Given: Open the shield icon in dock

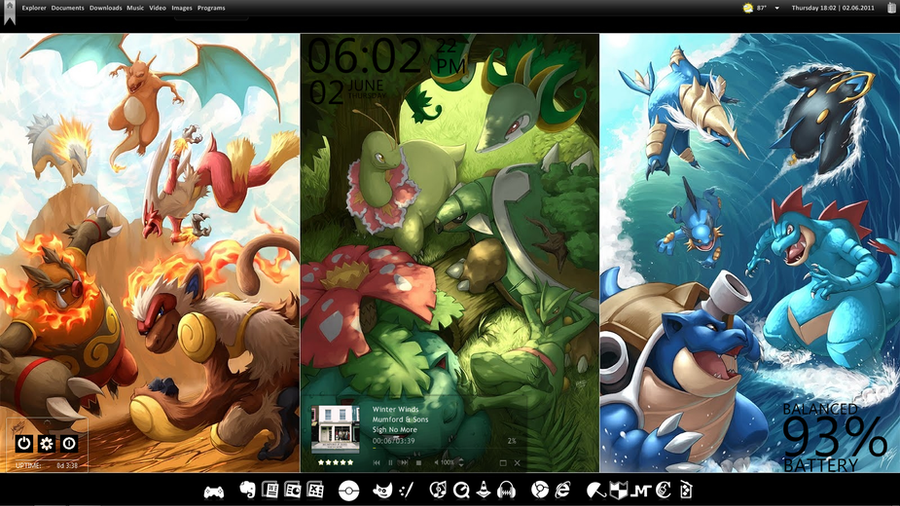Looking at the screenshot, I should 618,491.
